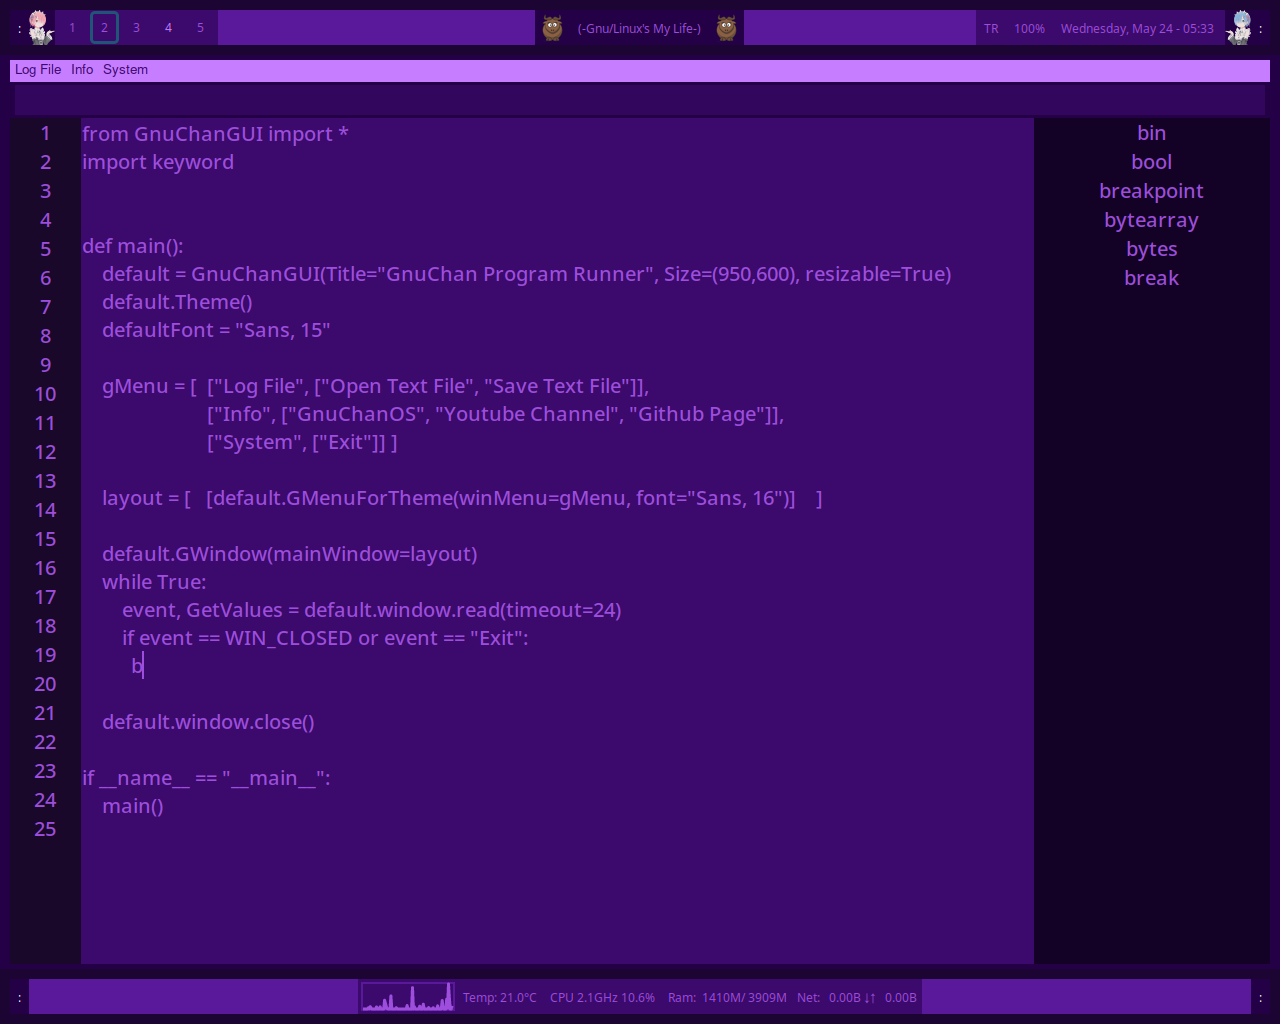Click the CPU usage graph in bottom bar

(407, 996)
